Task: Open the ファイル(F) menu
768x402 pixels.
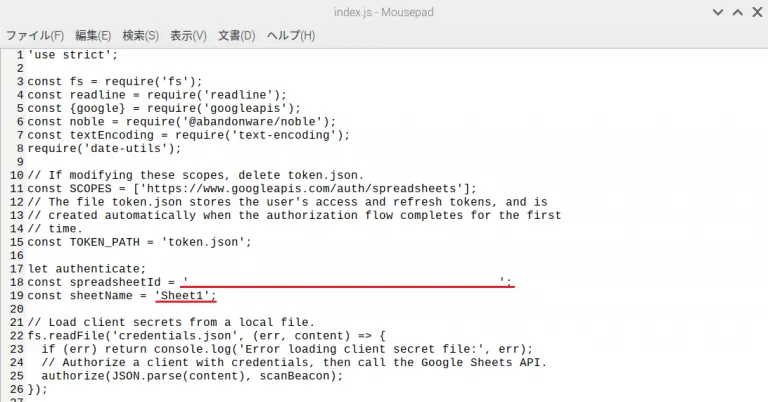Action: [35, 35]
